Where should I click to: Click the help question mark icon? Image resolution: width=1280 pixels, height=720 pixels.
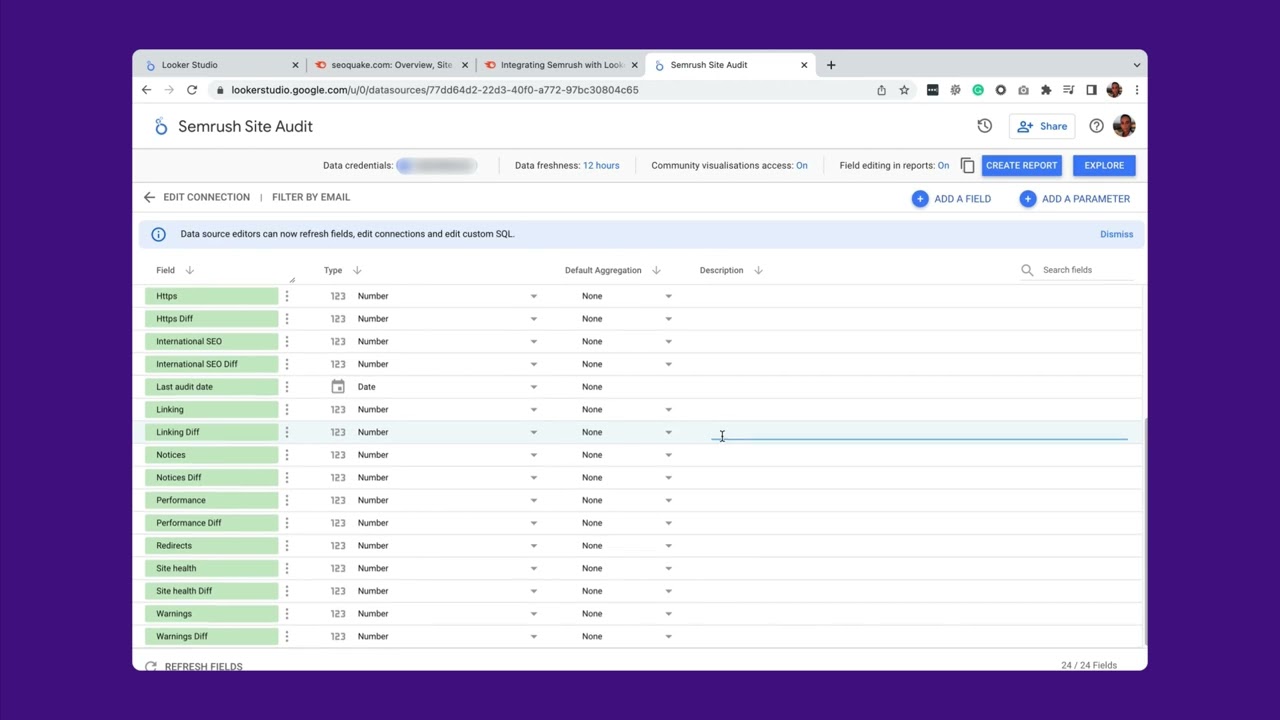1096,126
